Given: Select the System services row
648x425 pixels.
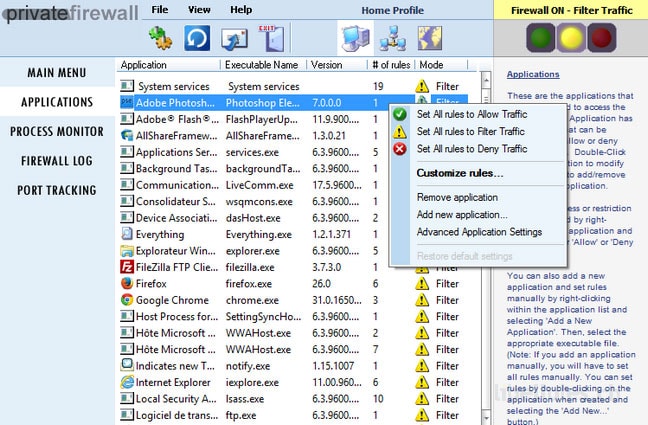Looking at the screenshot, I should pos(294,86).
